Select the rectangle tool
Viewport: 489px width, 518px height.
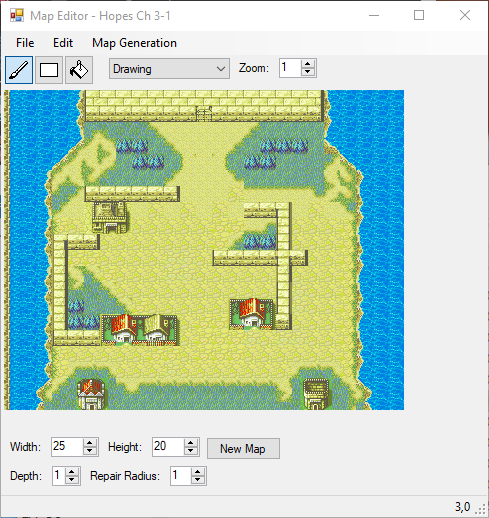pos(49,70)
